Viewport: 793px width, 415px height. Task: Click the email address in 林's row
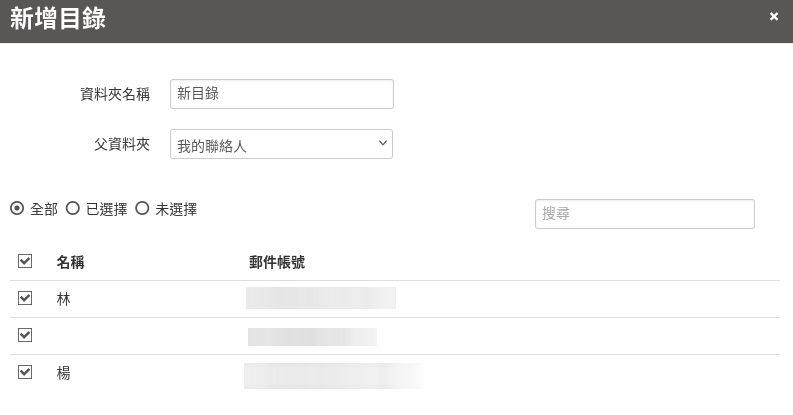point(321,298)
